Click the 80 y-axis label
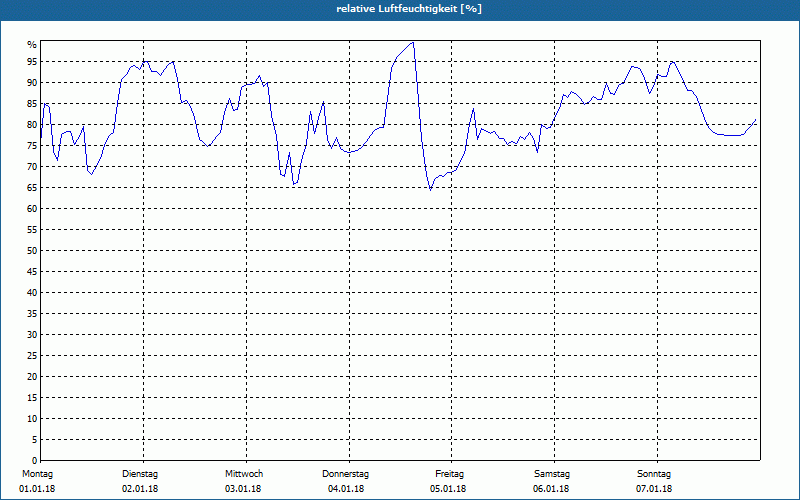Image resolution: width=800 pixels, height=500 pixels. tap(32, 124)
